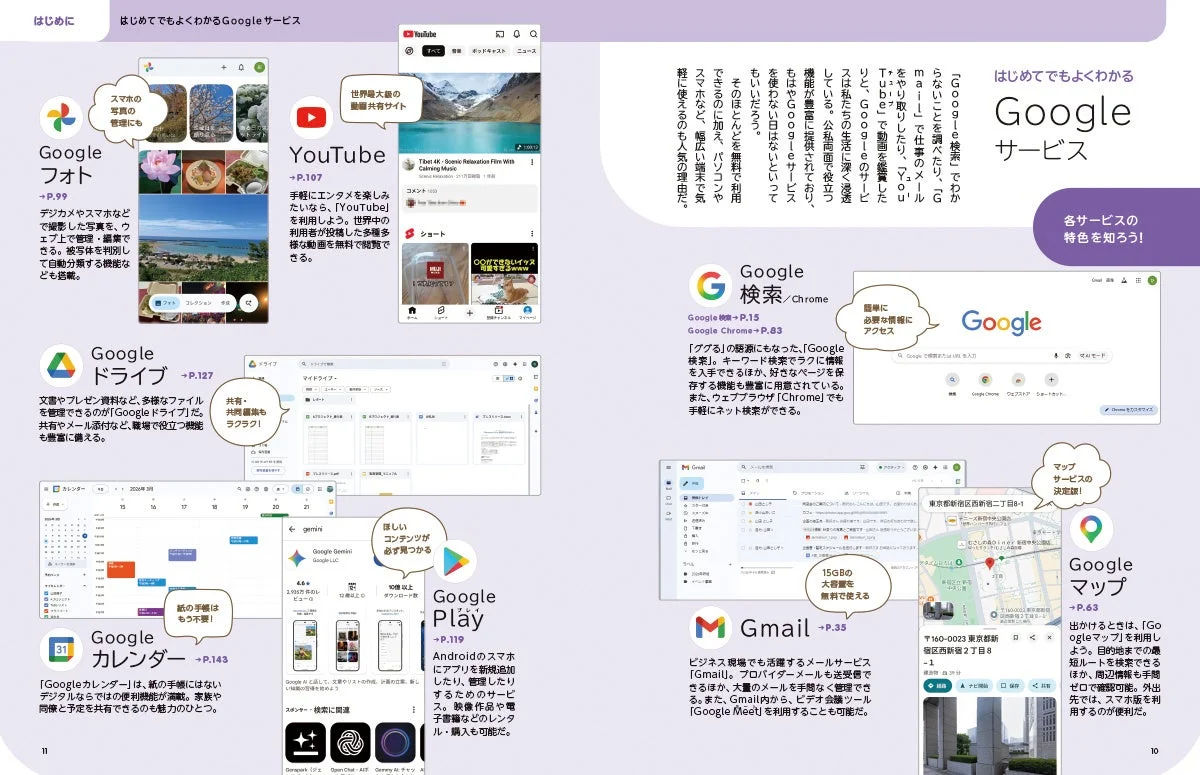Open more options beside スポンサー・検索に関連

tap(413, 709)
